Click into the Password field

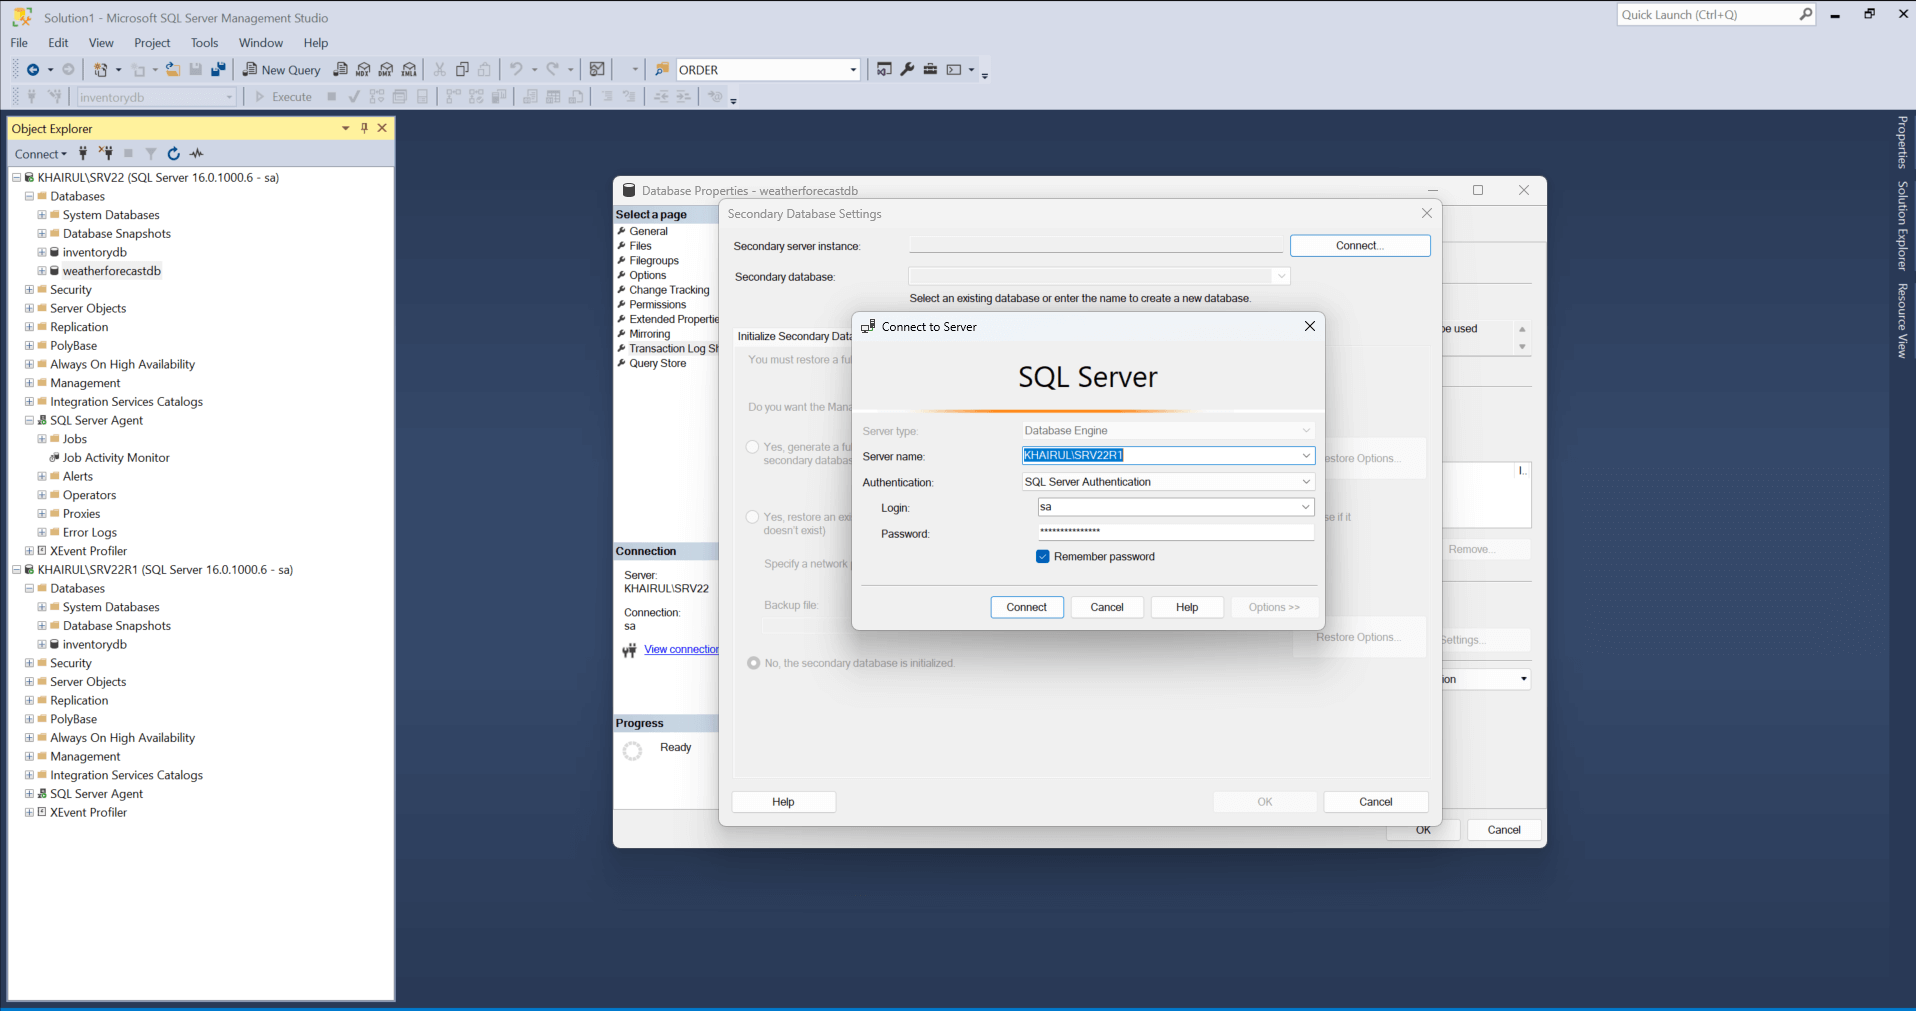[x=1175, y=533]
